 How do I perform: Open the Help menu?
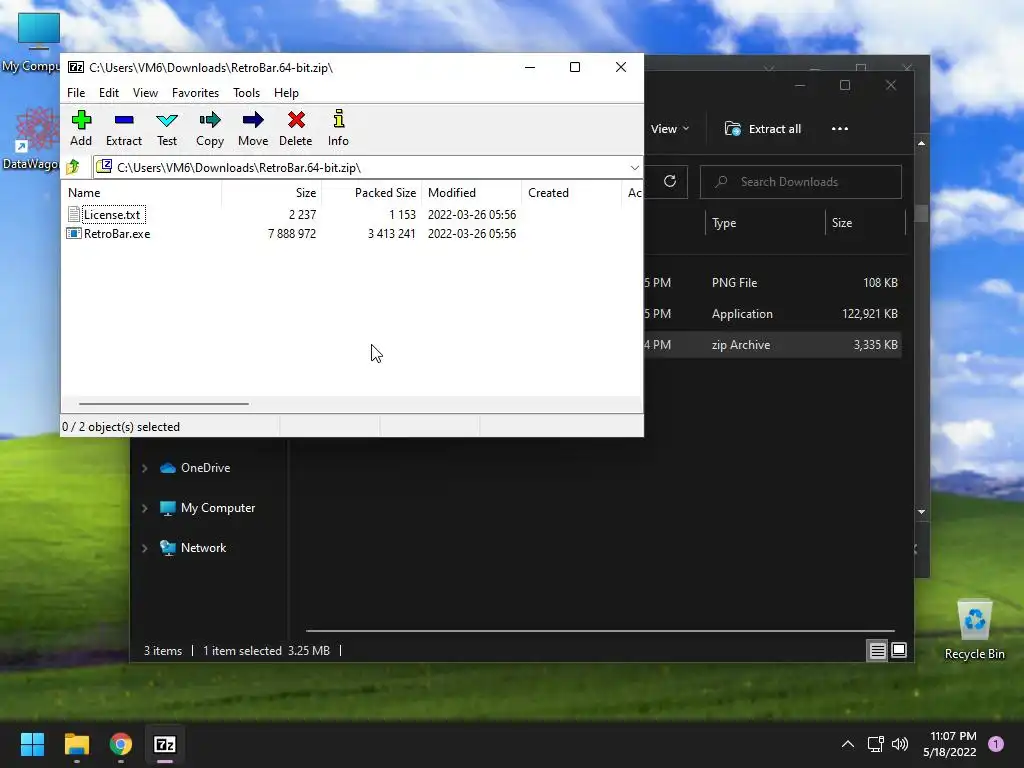286,93
